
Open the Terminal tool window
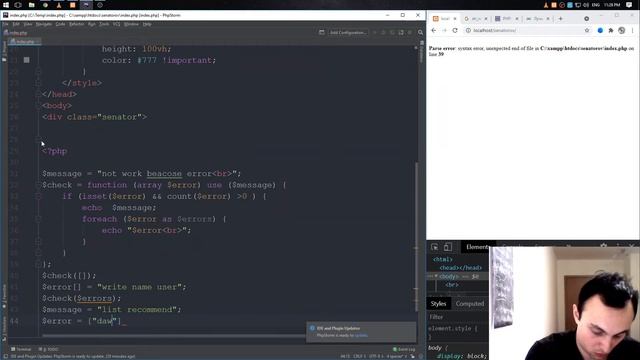(x=21, y=349)
